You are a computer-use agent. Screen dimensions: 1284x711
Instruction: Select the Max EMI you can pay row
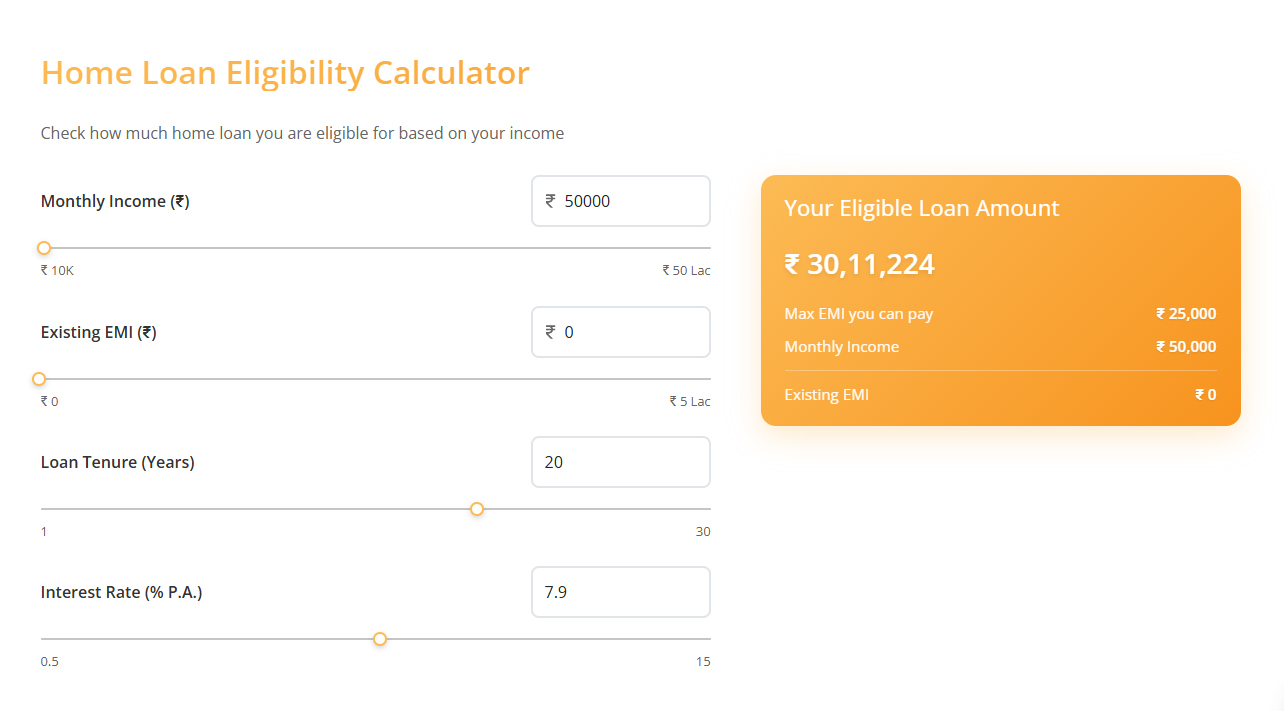pos(858,313)
